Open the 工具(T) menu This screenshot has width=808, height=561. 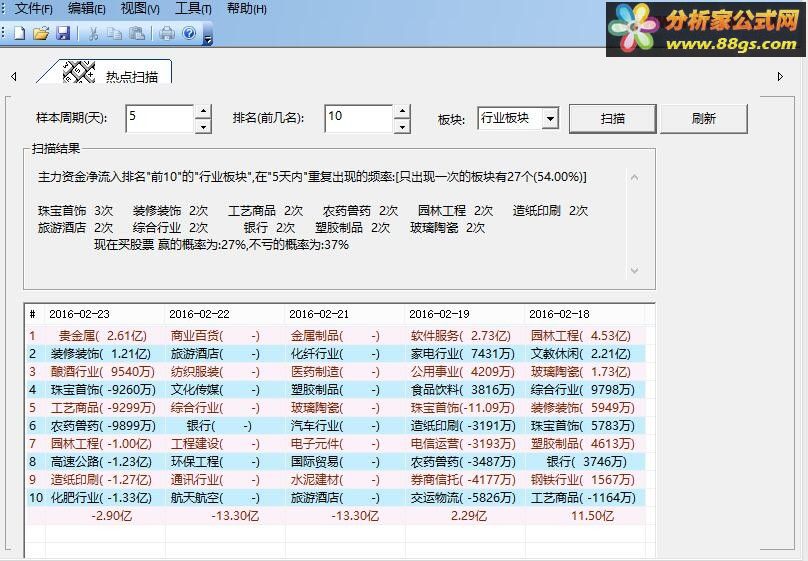[193, 8]
